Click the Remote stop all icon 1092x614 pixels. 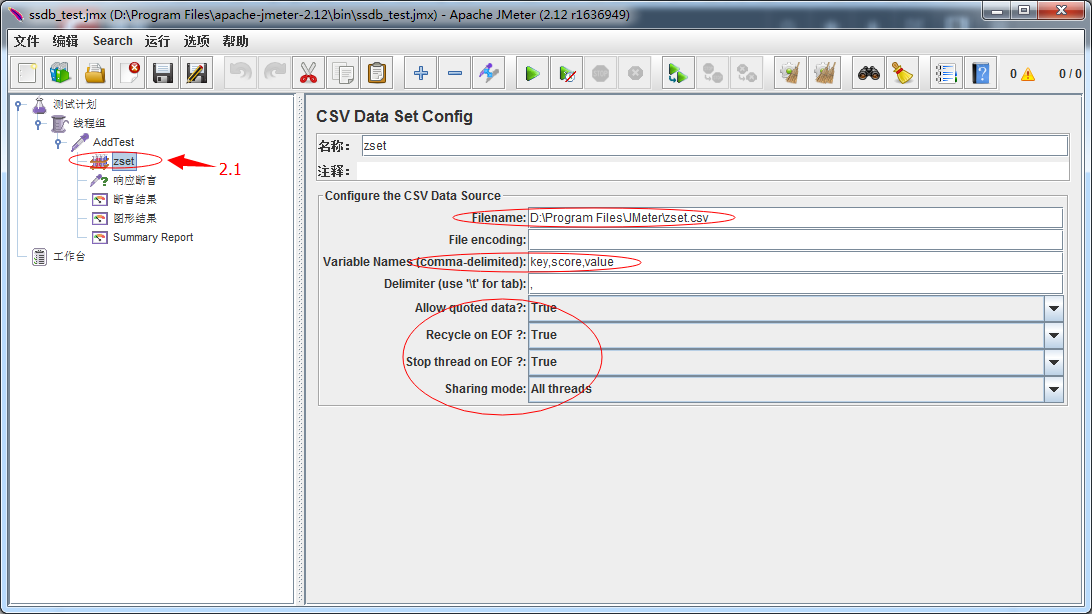click(712, 73)
